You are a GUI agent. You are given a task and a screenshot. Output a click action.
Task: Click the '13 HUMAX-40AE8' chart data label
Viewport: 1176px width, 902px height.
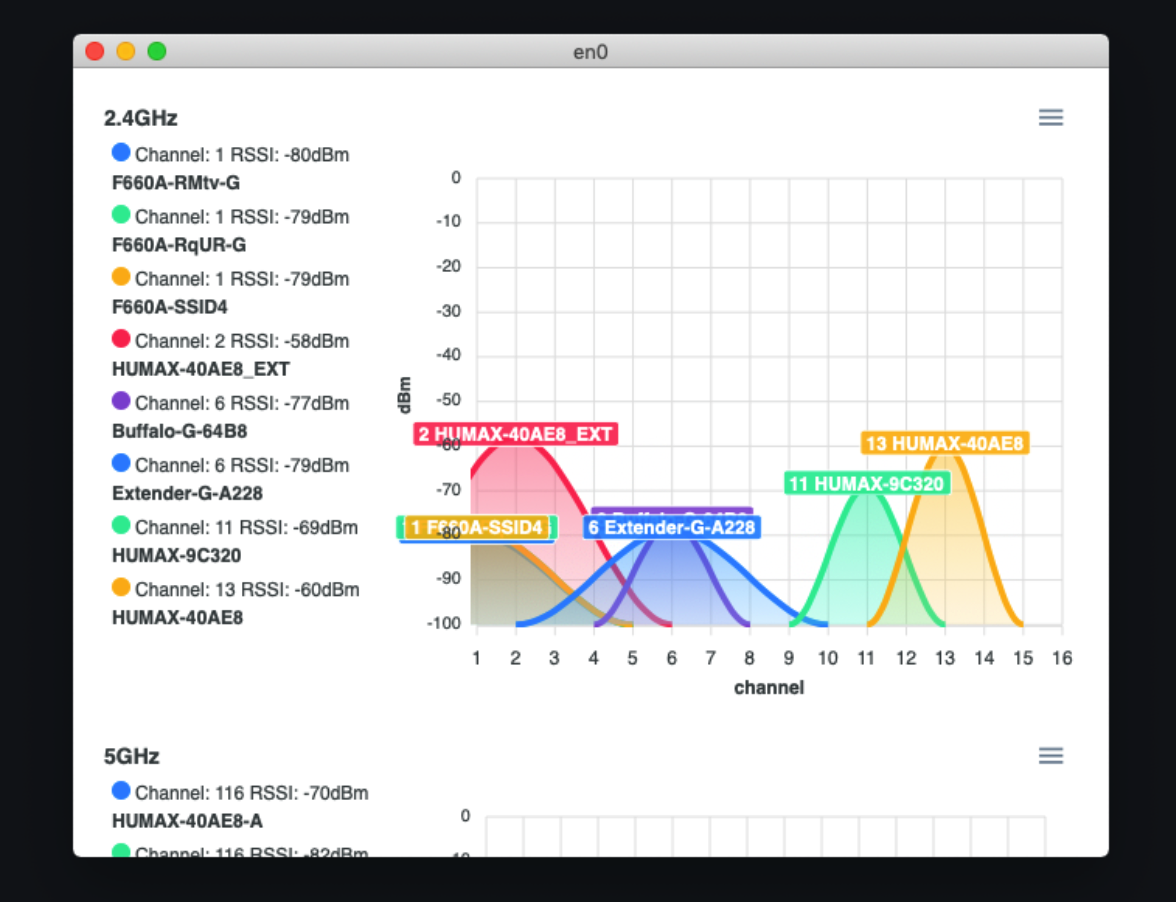click(944, 443)
